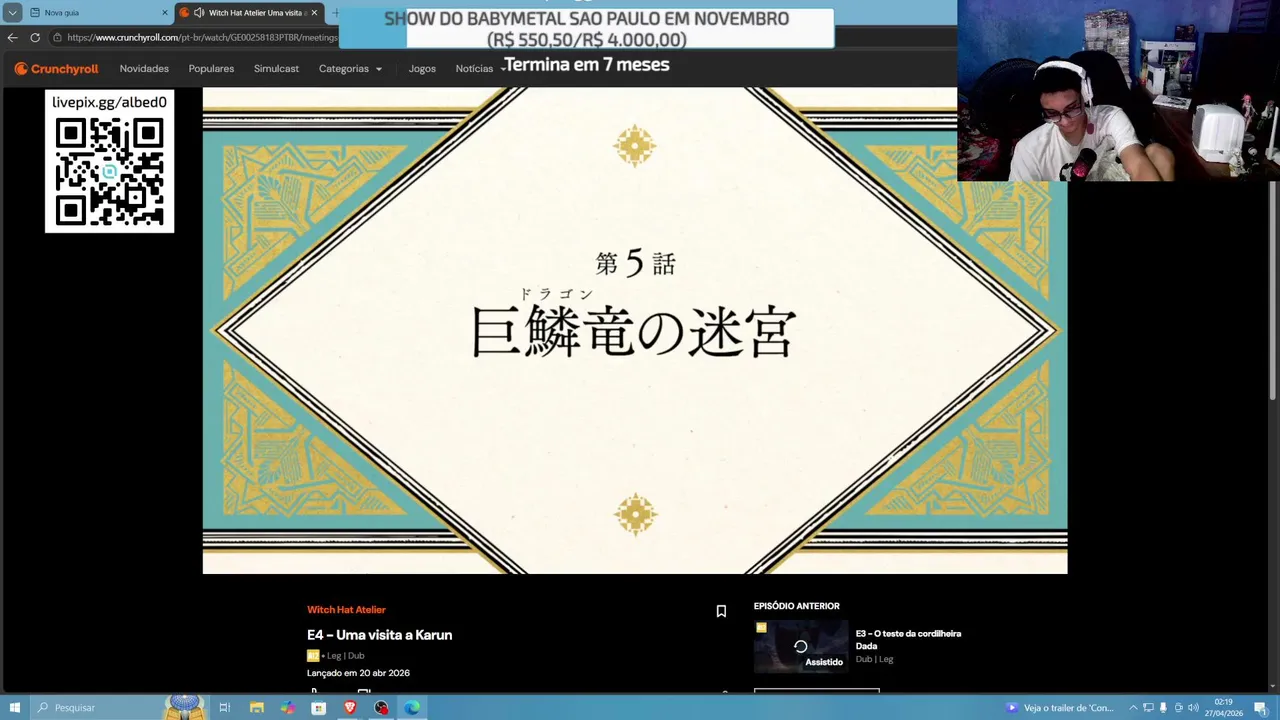Screen dimensions: 1280x720
Task: Click the video player area
Action: coord(635,330)
